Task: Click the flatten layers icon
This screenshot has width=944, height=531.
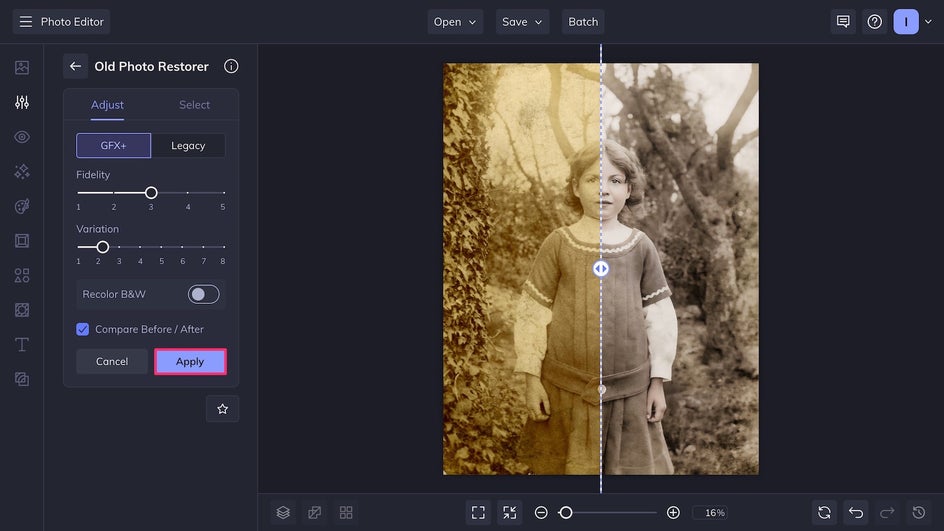Action: pos(314,512)
